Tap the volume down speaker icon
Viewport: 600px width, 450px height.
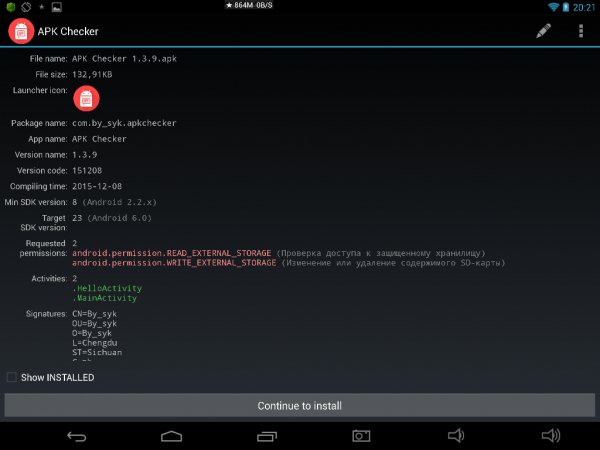456,435
